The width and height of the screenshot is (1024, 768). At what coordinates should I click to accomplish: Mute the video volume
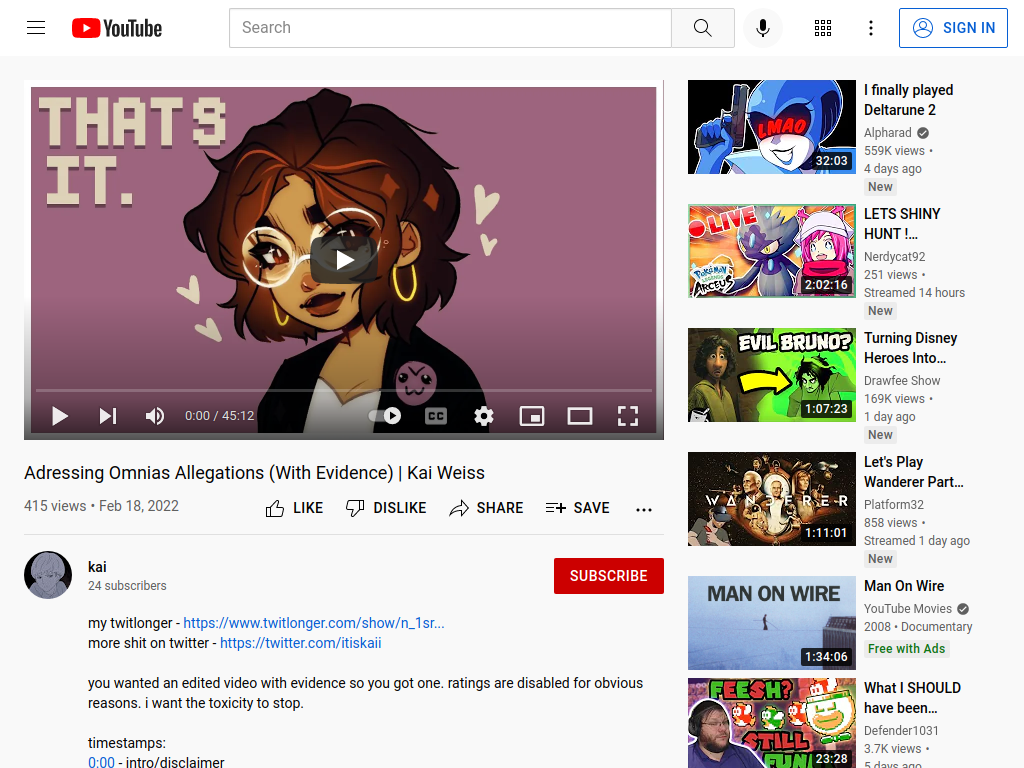coord(155,416)
